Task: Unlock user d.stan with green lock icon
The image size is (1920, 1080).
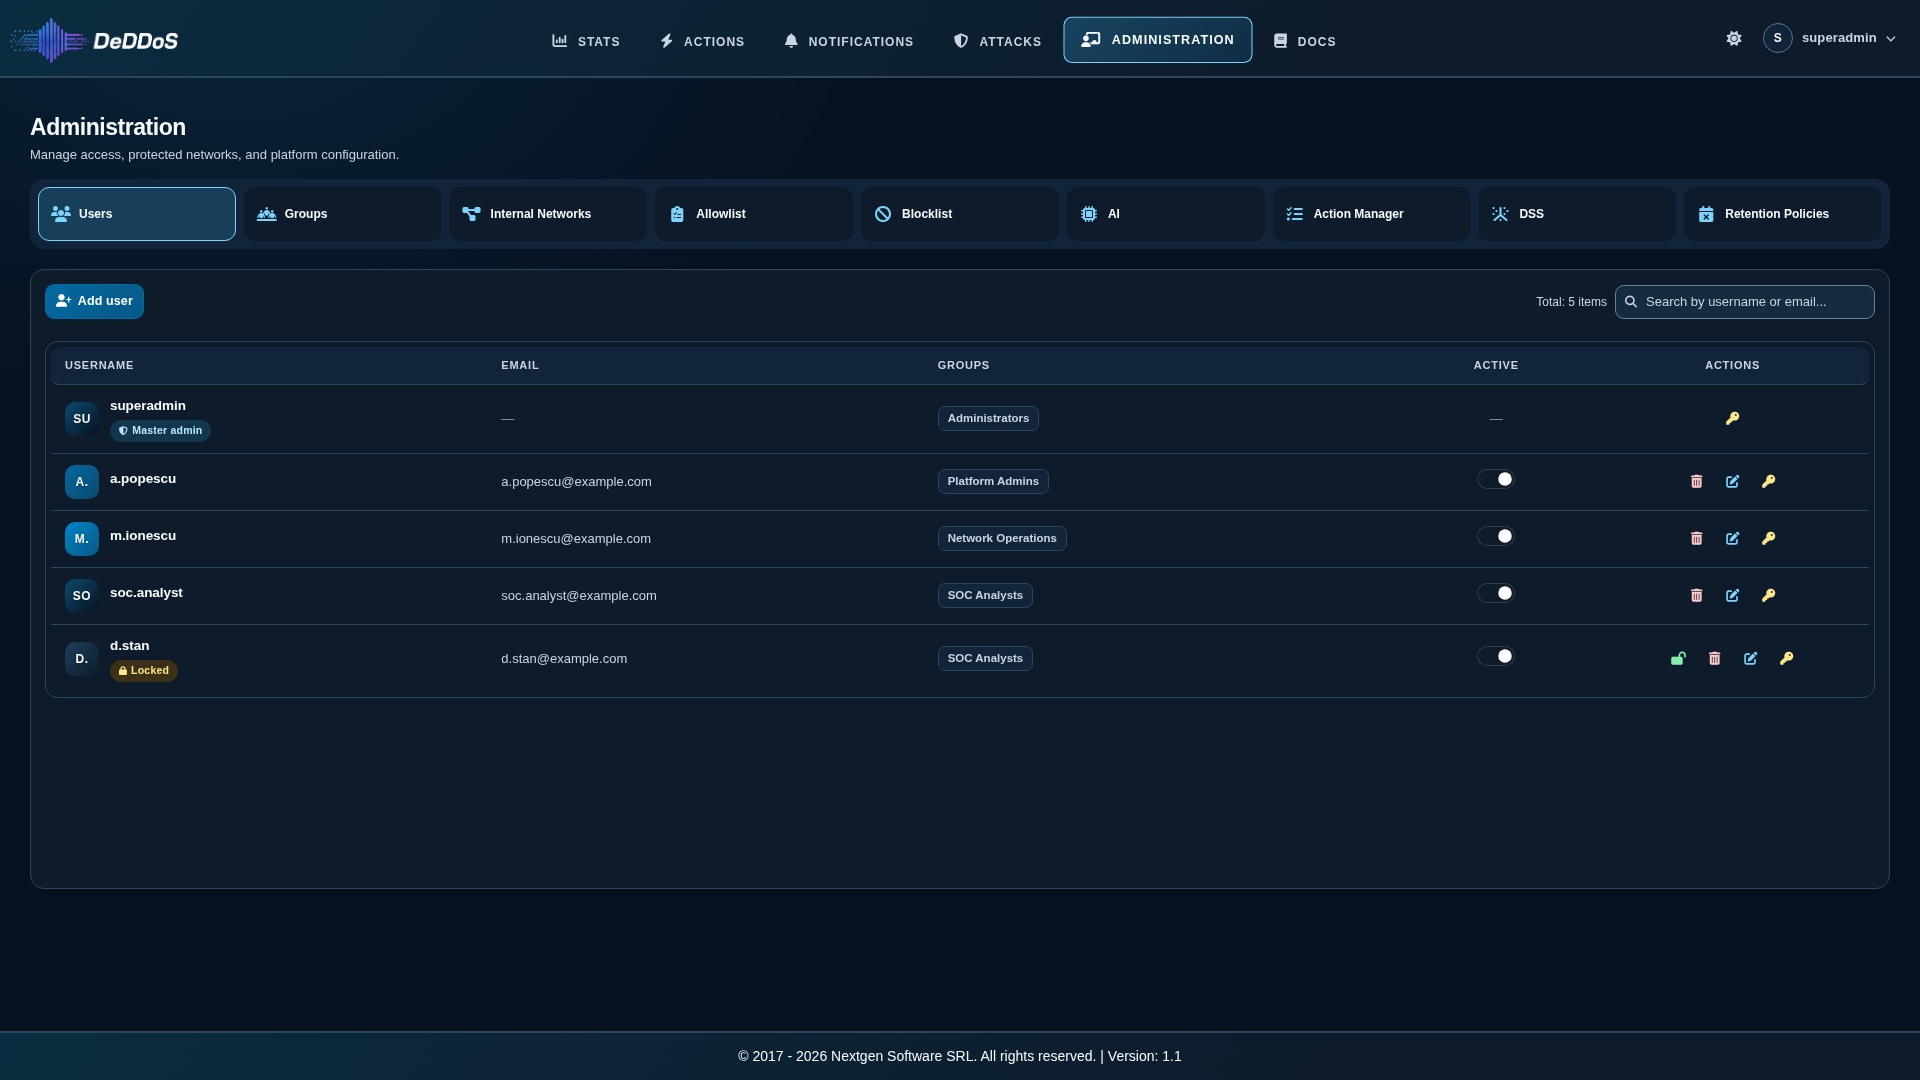Action: pos(1678,659)
